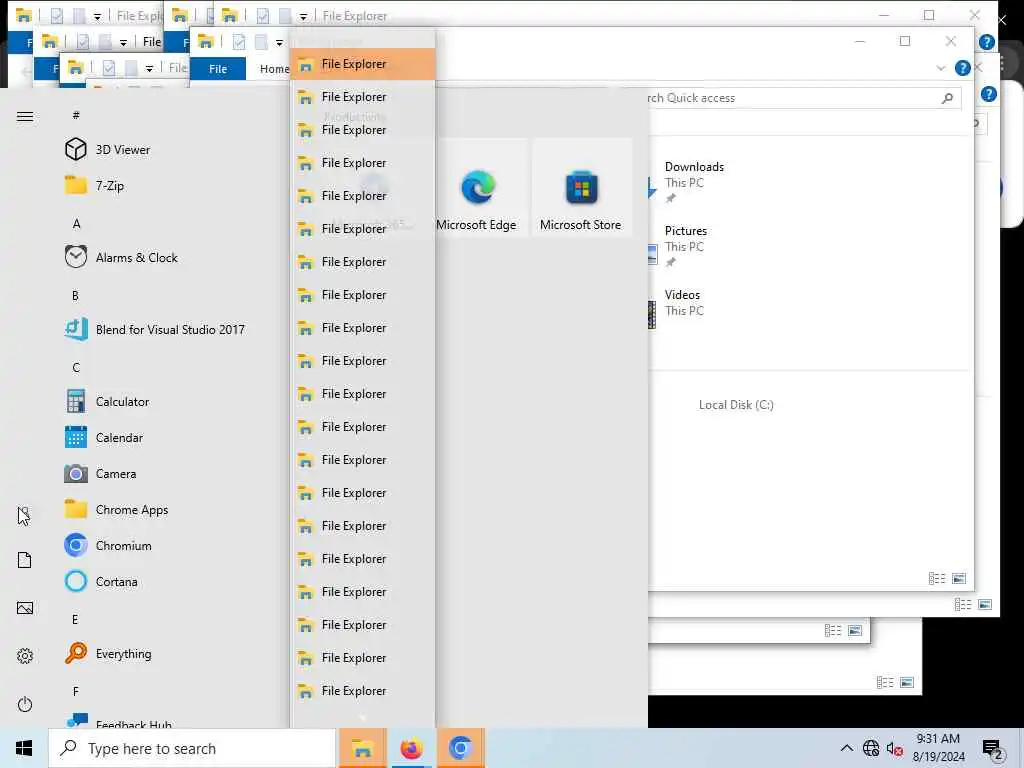Launch Alarms & Clock app

point(136,257)
